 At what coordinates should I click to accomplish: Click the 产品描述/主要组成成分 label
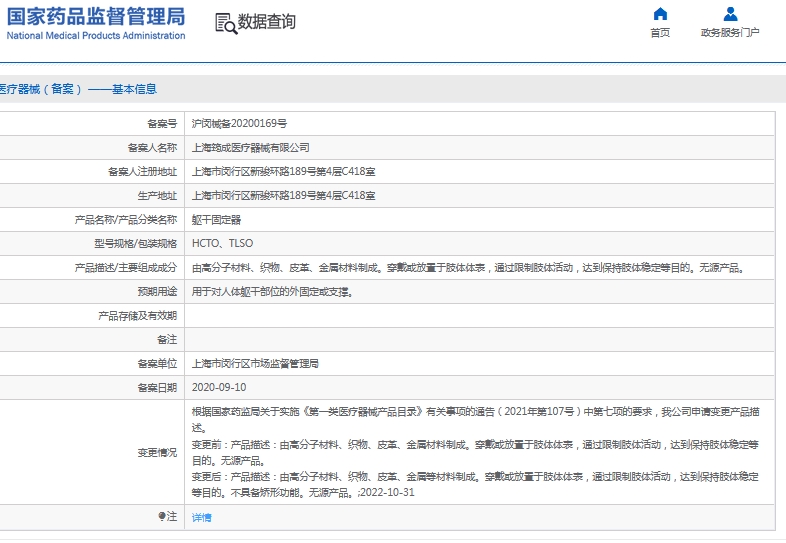[125, 268]
